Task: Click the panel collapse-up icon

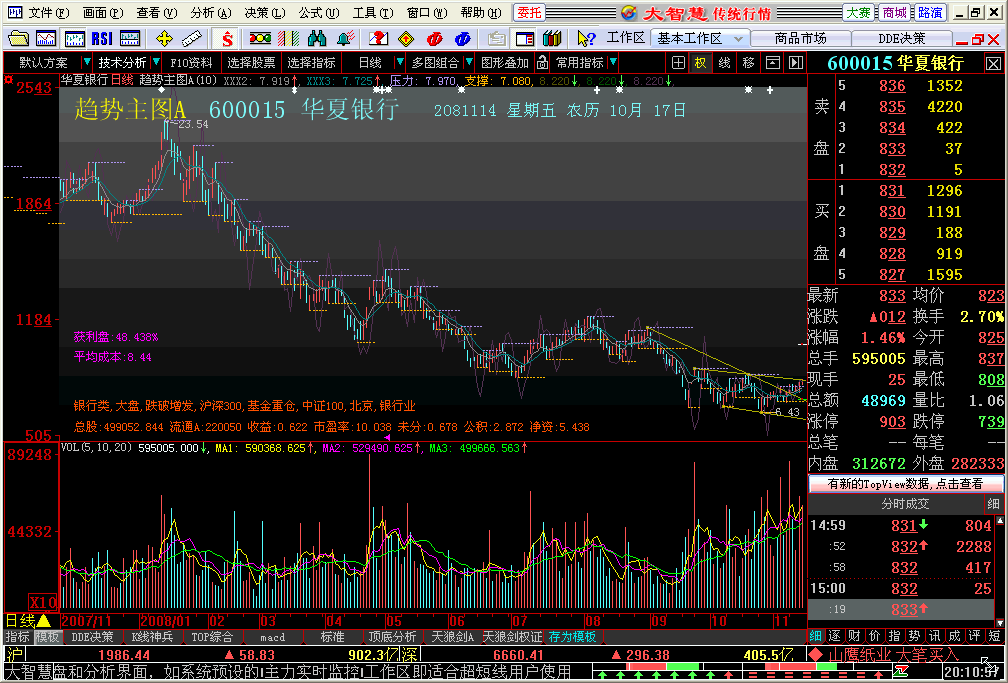Action: pos(773,62)
